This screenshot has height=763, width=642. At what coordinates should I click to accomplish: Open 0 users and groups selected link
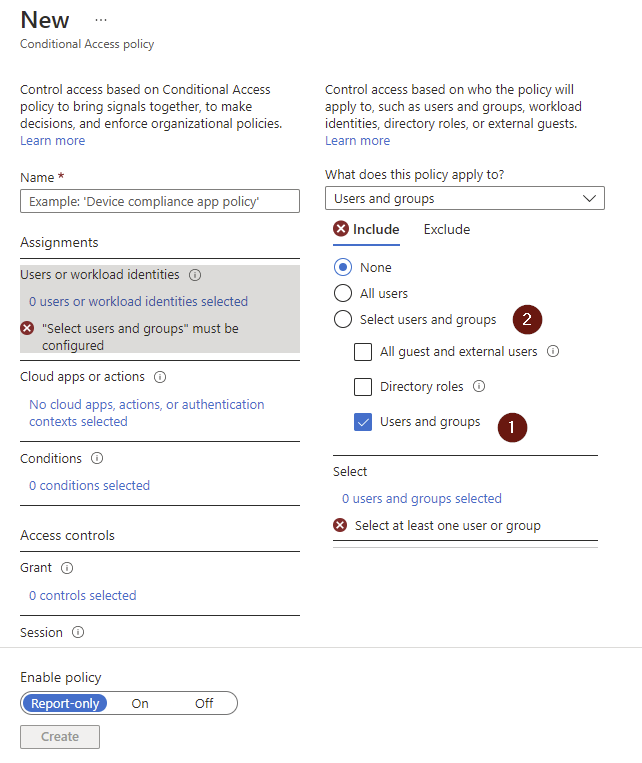(x=422, y=499)
